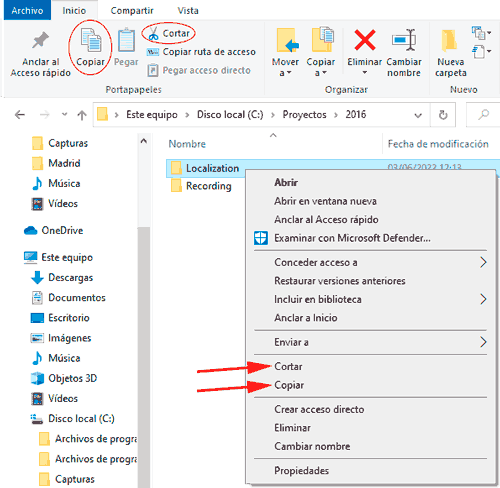Click the navigation pane scroll up arrow
This screenshot has width=500, height=488.
pos(144,141)
